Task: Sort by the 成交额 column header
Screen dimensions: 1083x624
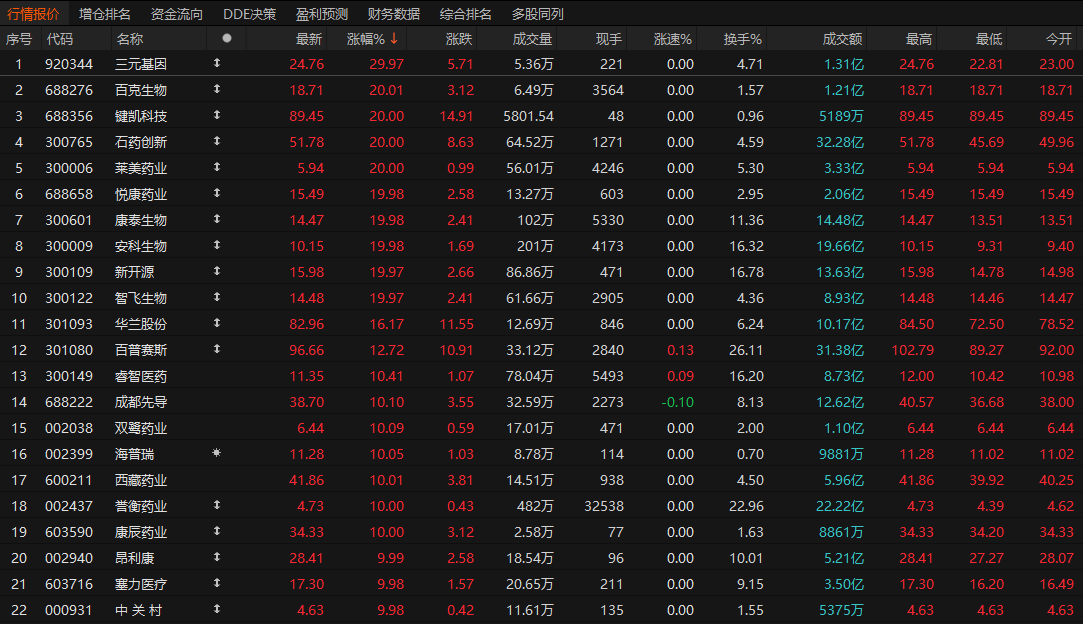Action: pos(843,39)
